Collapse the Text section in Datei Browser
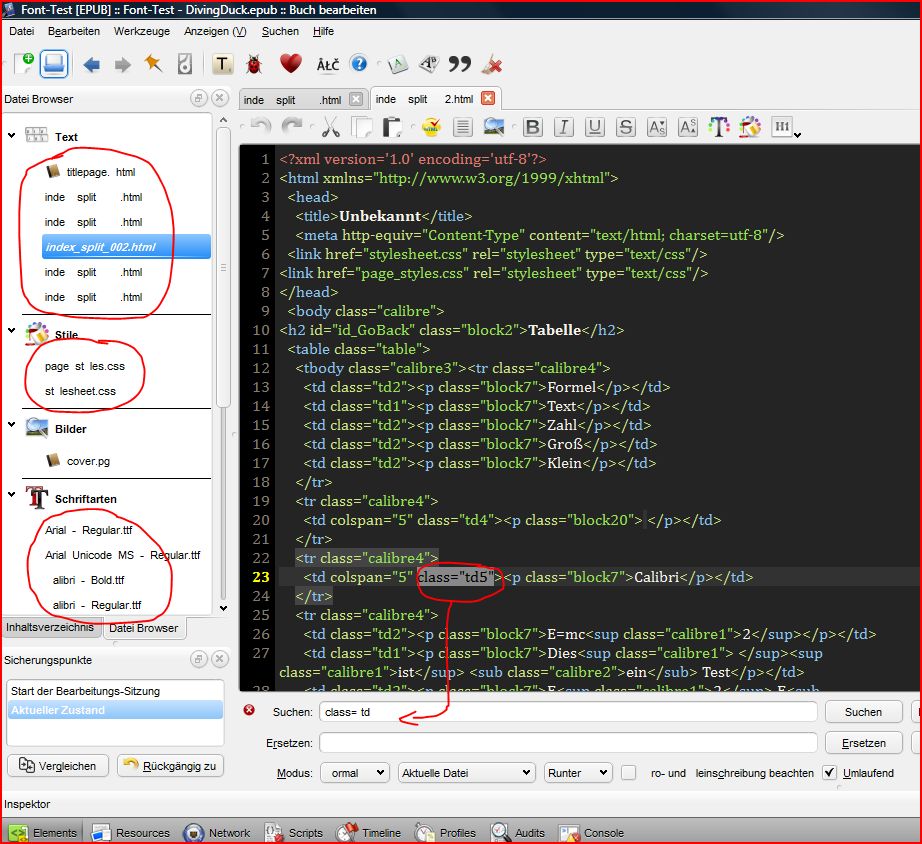This screenshot has width=922, height=844. [x=11, y=137]
